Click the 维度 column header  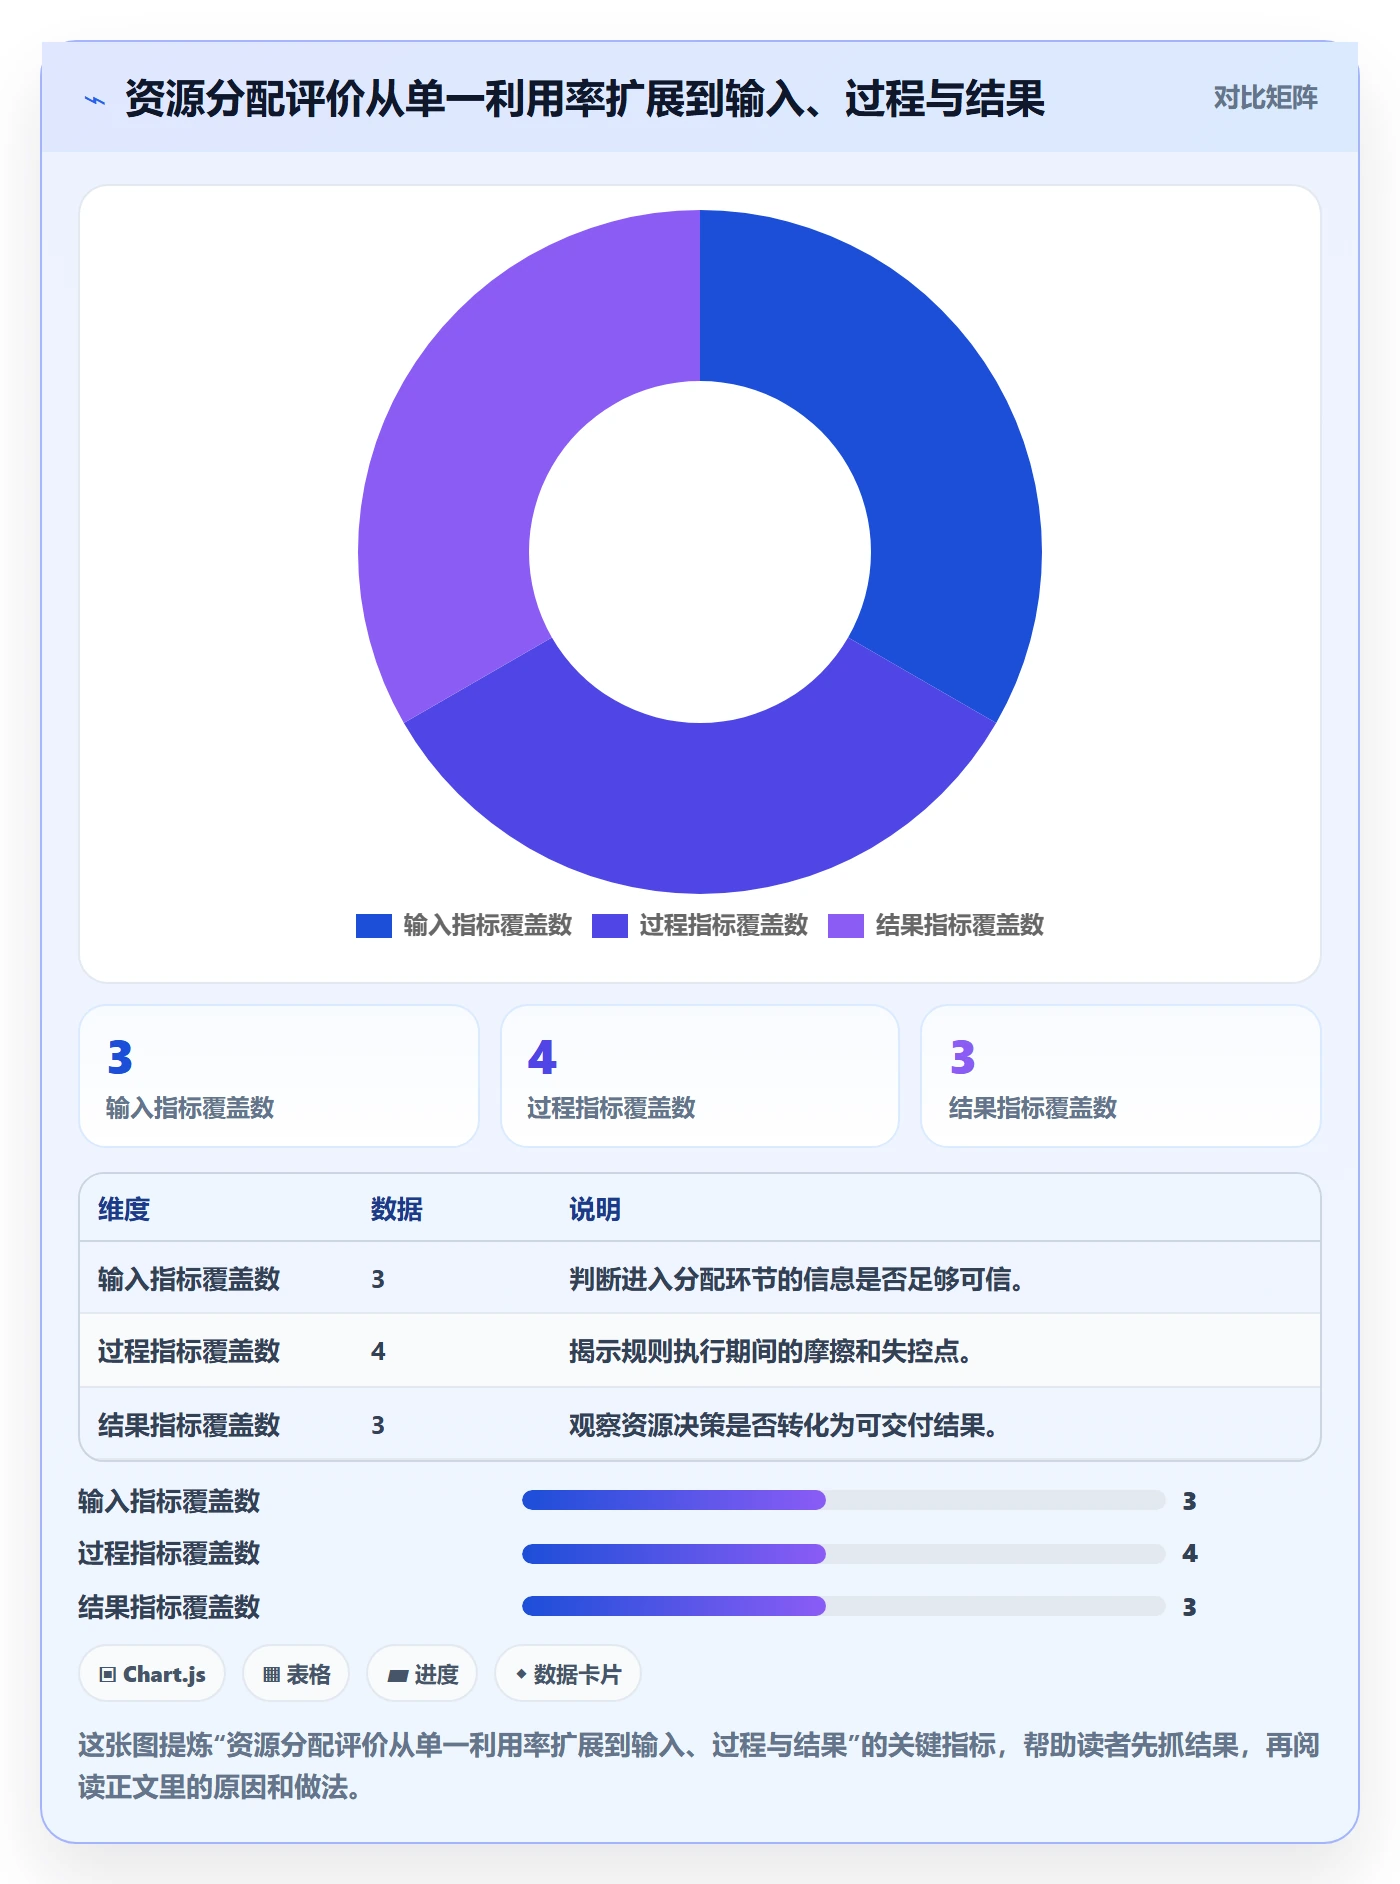tap(124, 1209)
